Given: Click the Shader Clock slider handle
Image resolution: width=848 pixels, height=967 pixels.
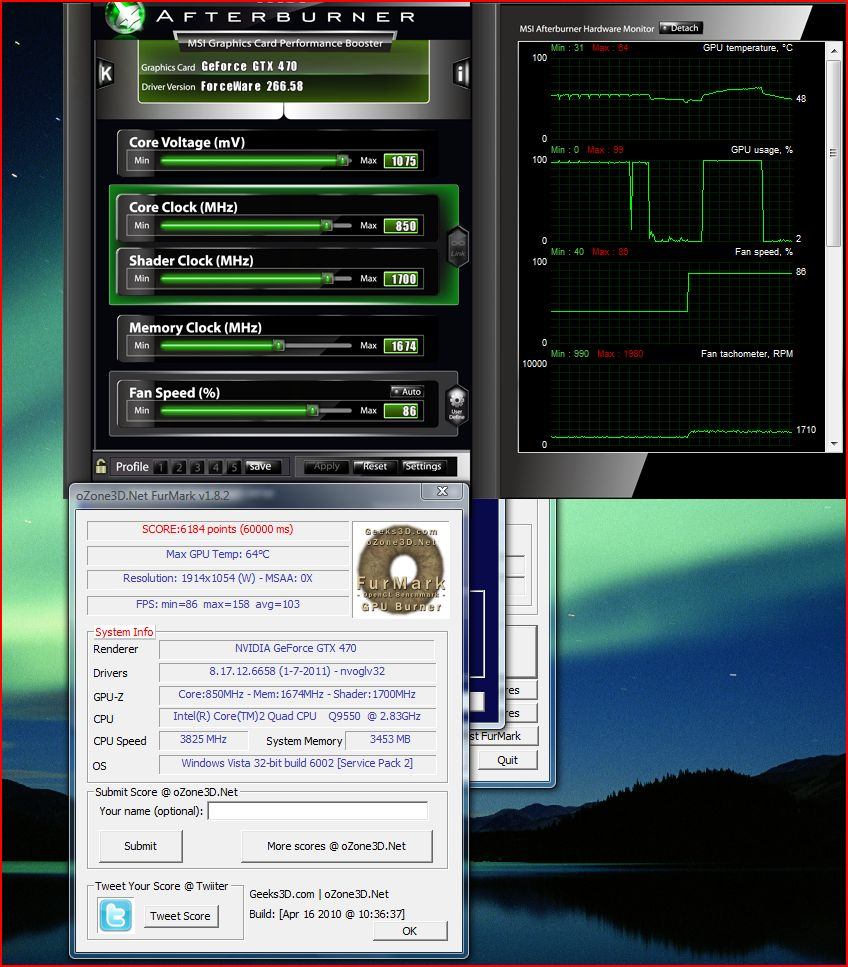Looking at the screenshot, I should click(327, 279).
